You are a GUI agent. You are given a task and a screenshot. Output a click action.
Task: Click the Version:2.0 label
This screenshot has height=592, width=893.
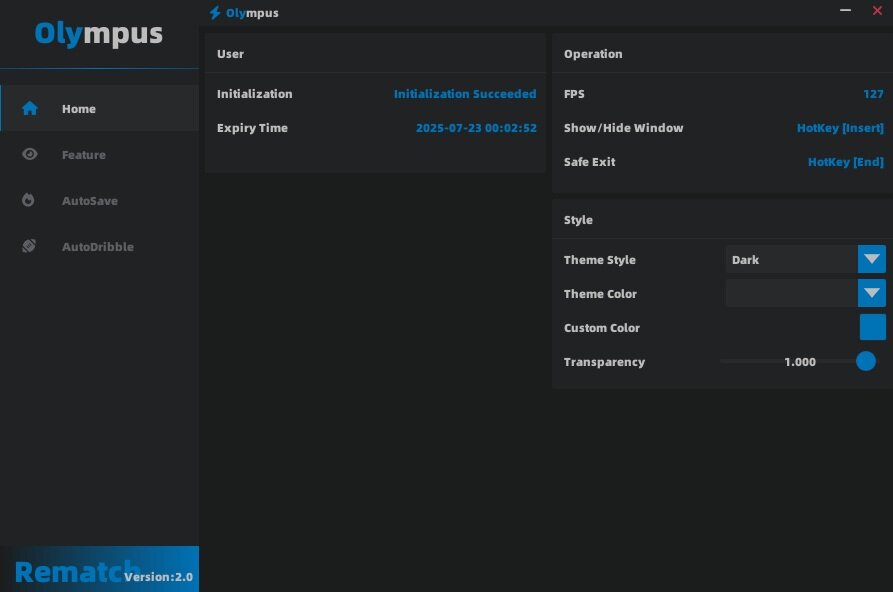tap(158, 577)
